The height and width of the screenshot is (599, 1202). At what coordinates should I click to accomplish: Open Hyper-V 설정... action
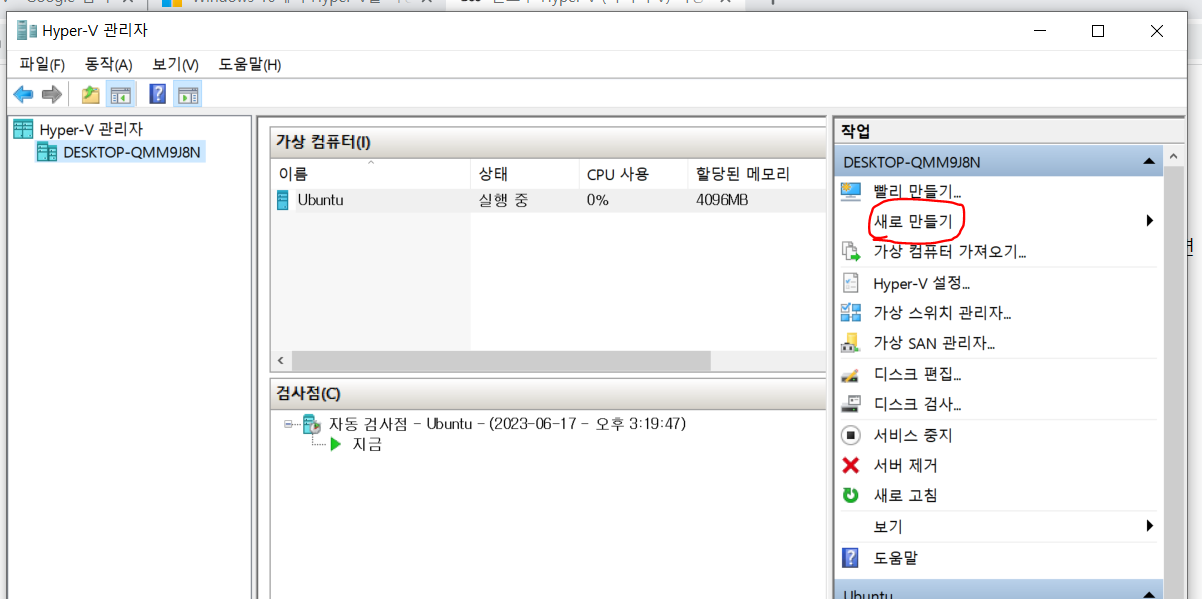pos(922,283)
